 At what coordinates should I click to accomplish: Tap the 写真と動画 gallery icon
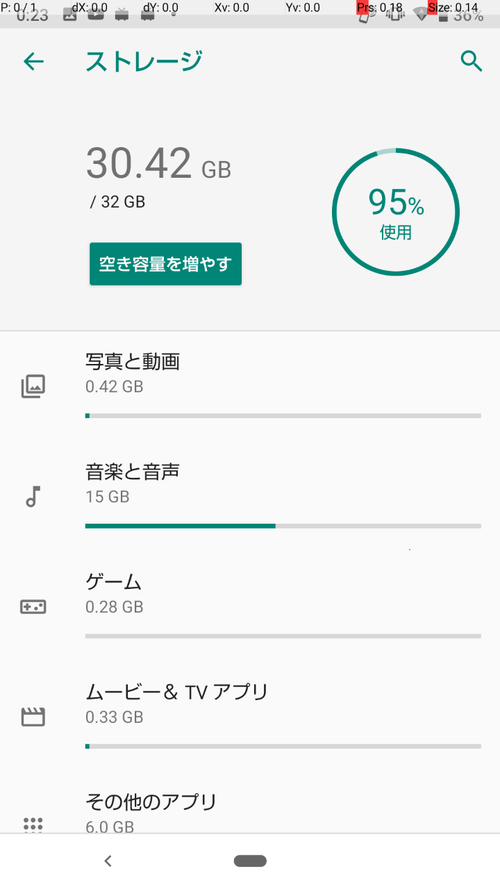coord(33,387)
